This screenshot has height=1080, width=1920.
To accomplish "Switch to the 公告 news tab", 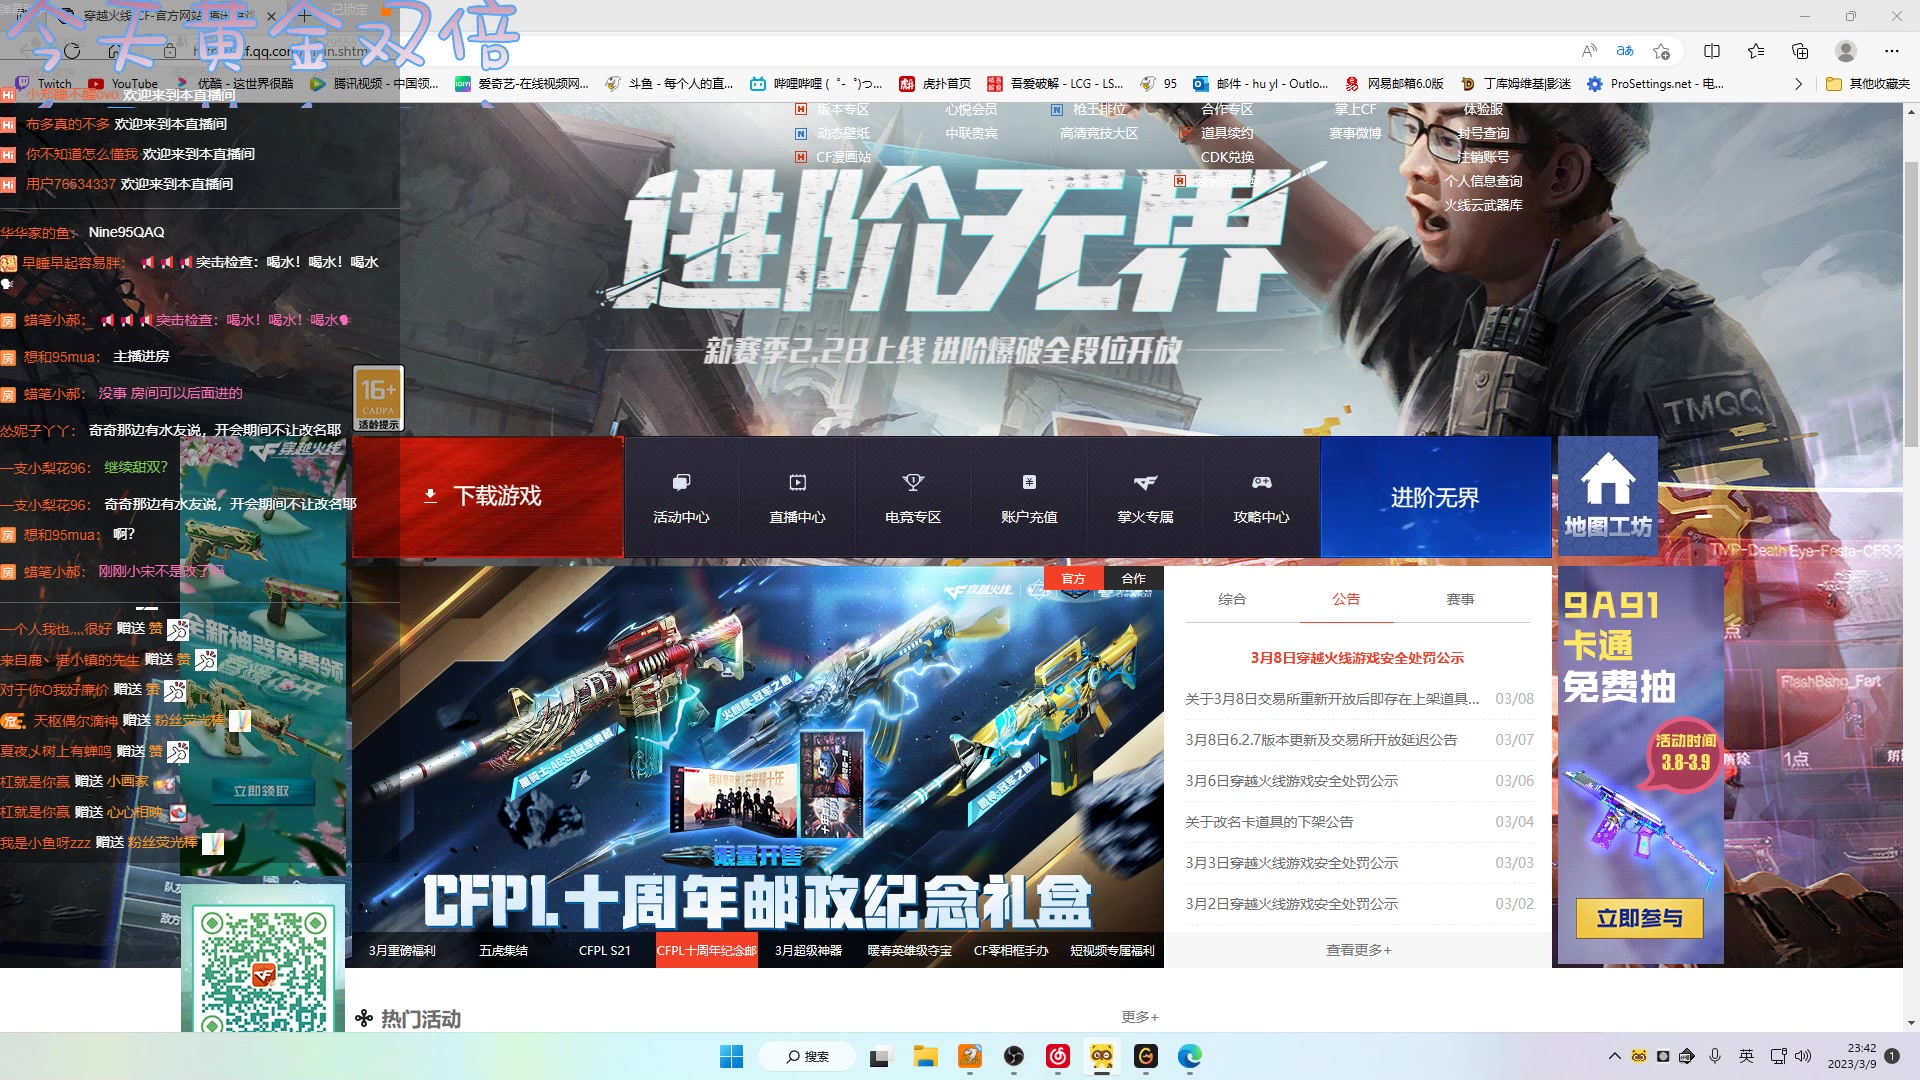I will tap(1346, 599).
